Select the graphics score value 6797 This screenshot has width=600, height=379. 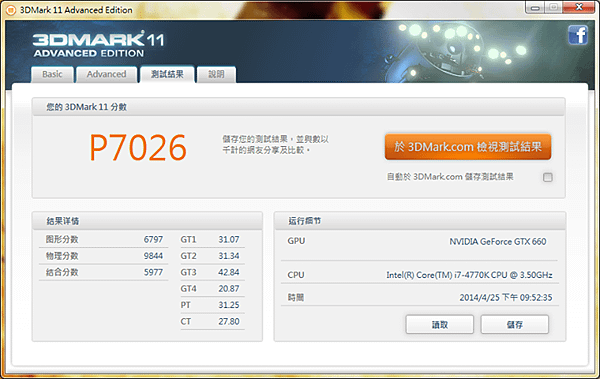pyautogui.click(x=153, y=240)
